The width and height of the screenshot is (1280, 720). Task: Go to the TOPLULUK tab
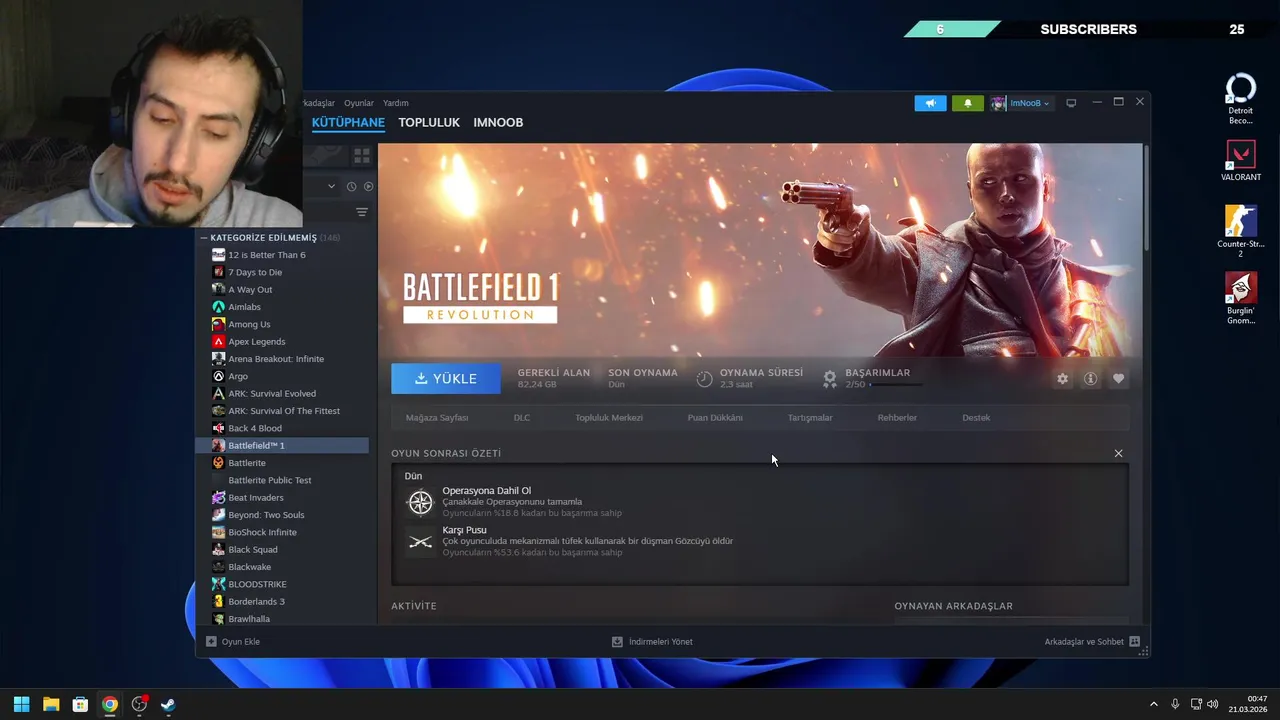(x=429, y=122)
